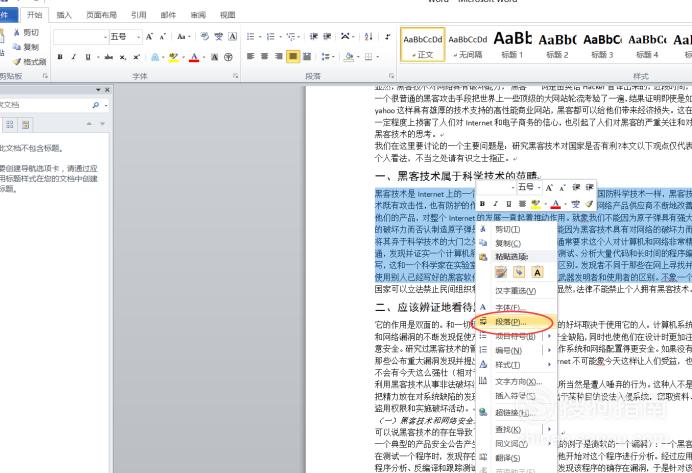Toggle Bold in the floating mini toolbar
Screen dimensions: 692x473
tap(482, 204)
